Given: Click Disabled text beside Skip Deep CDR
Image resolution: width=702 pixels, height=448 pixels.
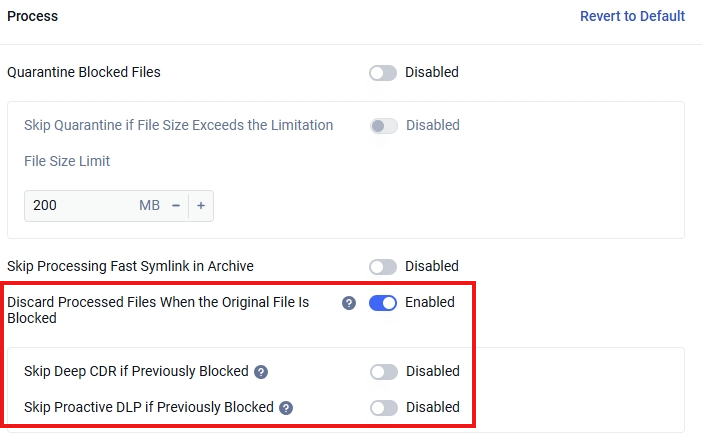Looking at the screenshot, I should [x=433, y=371].
